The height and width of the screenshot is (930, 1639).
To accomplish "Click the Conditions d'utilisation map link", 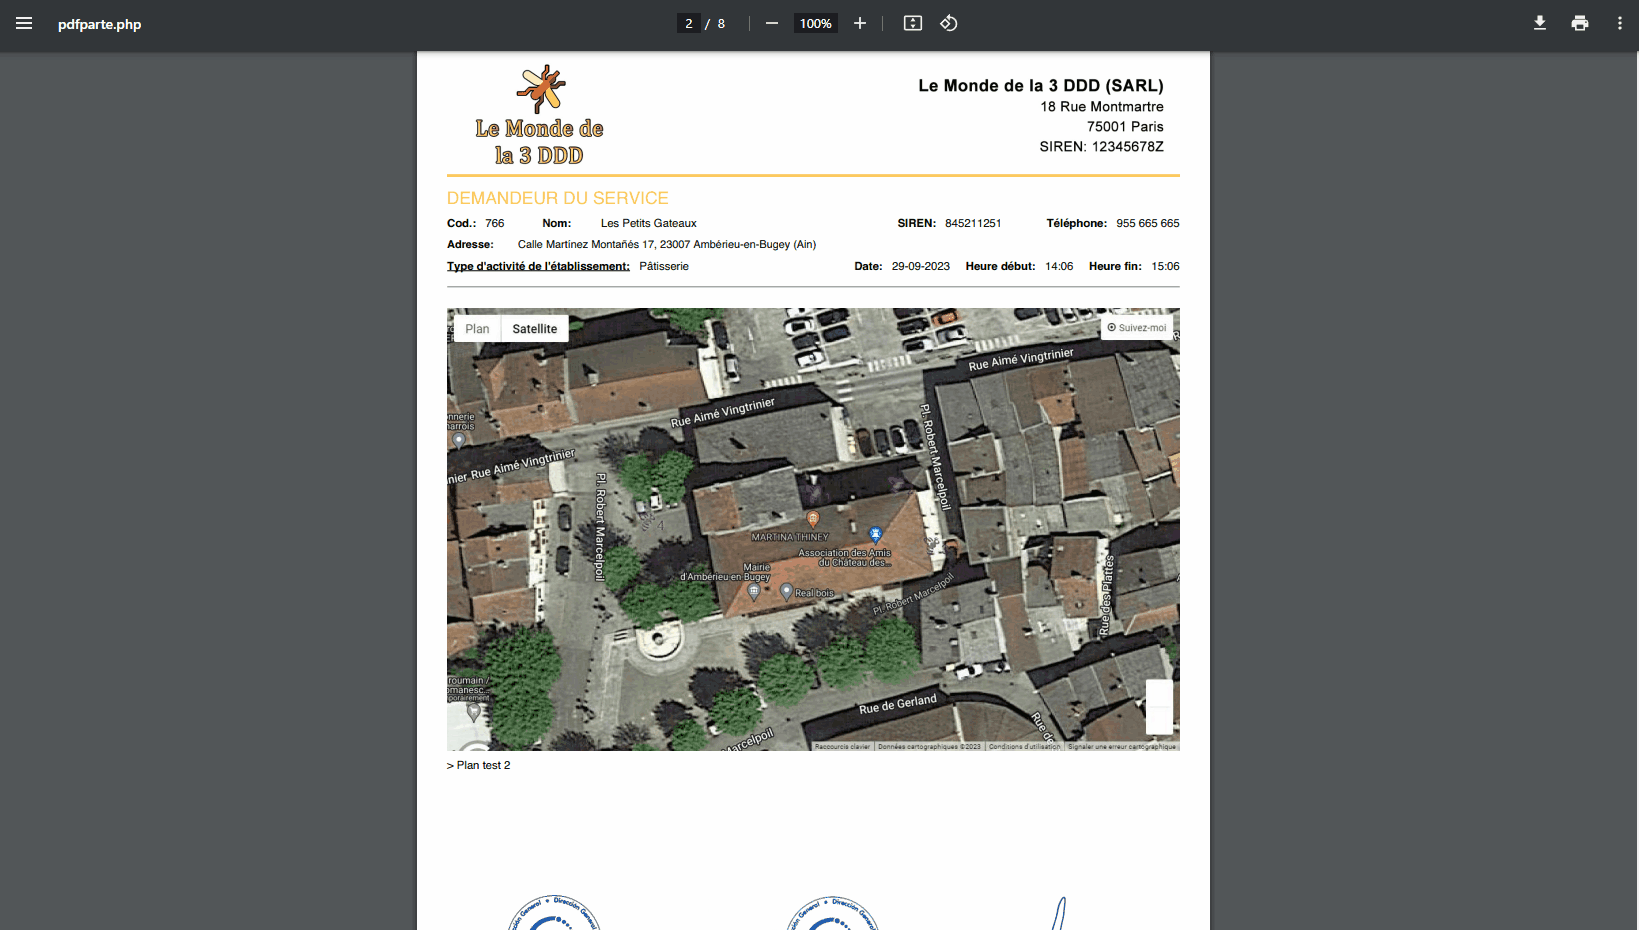I will pos(1024,746).
